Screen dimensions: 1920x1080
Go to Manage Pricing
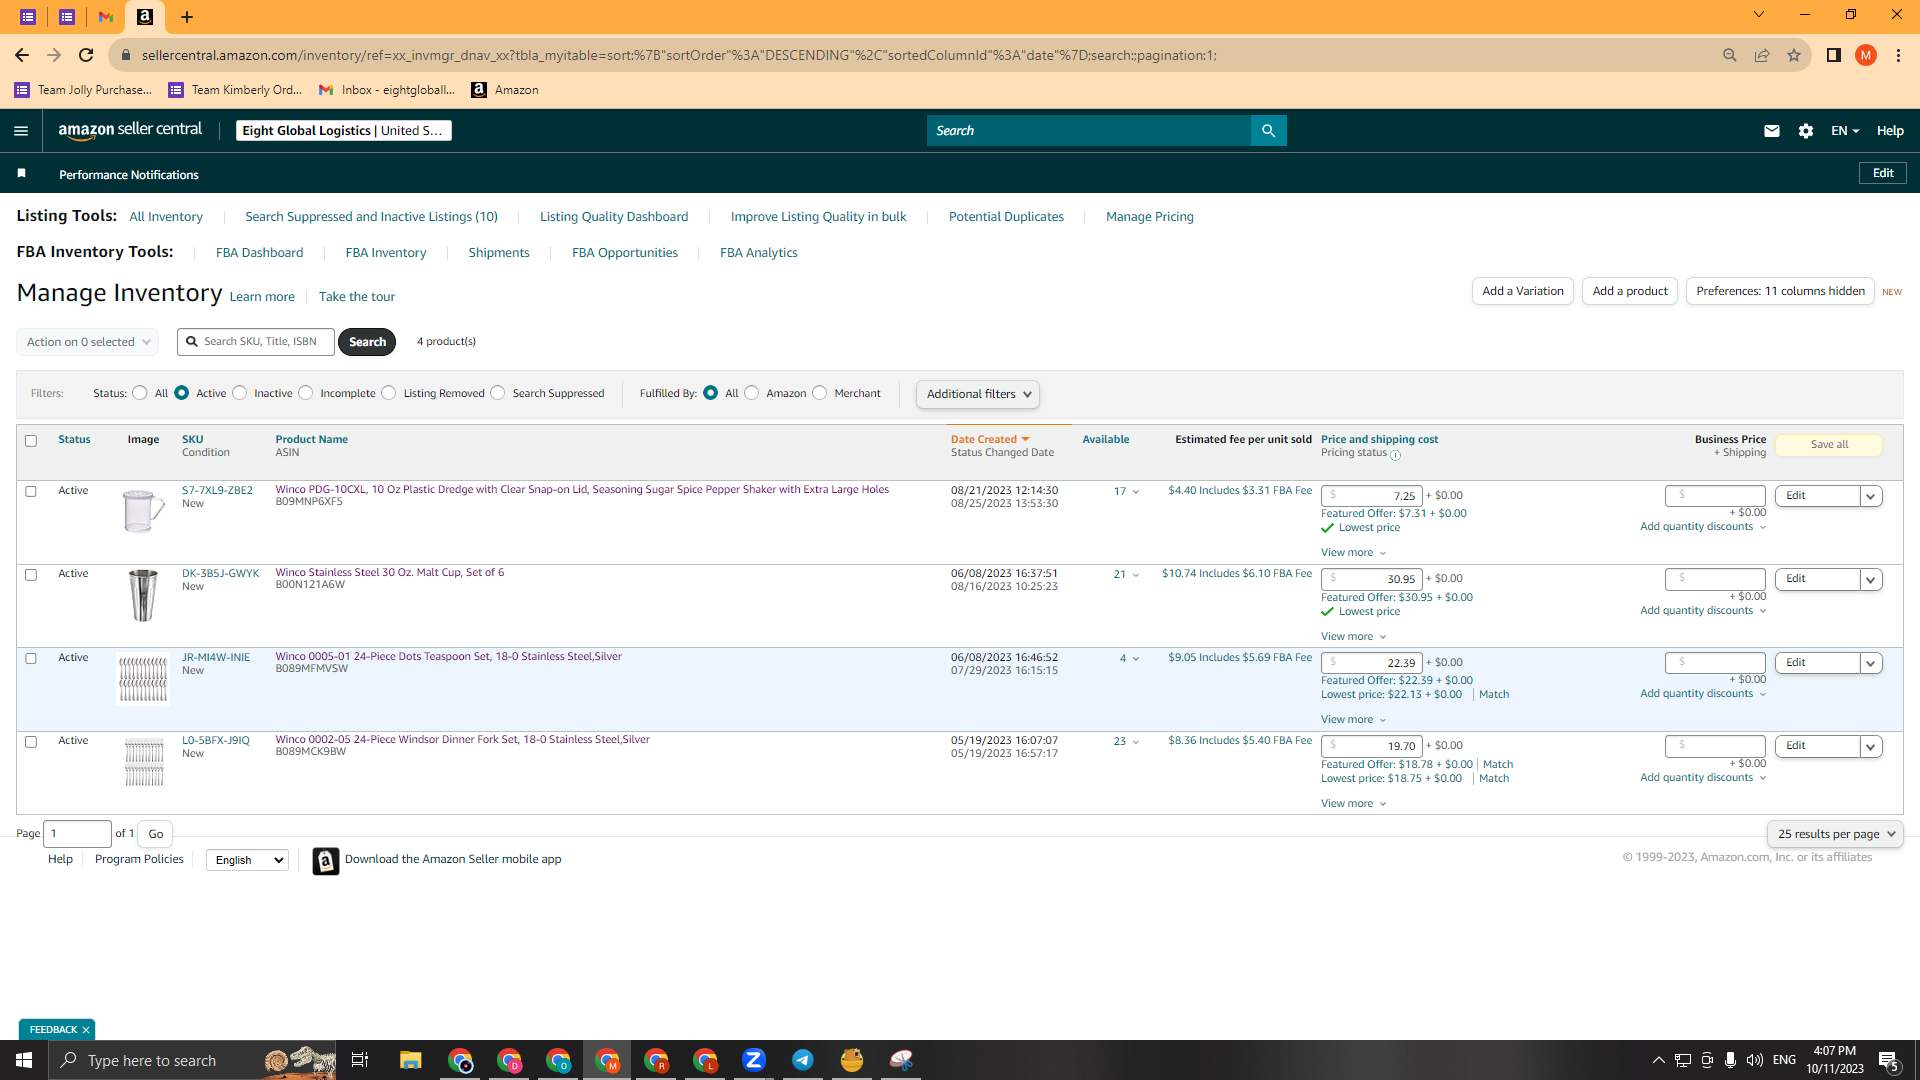click(x=1150, y=217)
